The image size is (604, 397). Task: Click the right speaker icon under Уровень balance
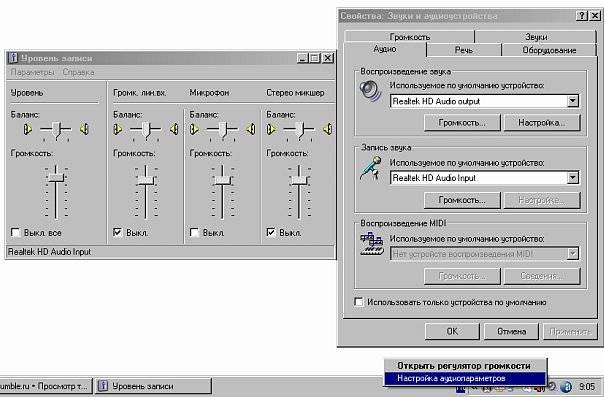[x=84, y=129]
